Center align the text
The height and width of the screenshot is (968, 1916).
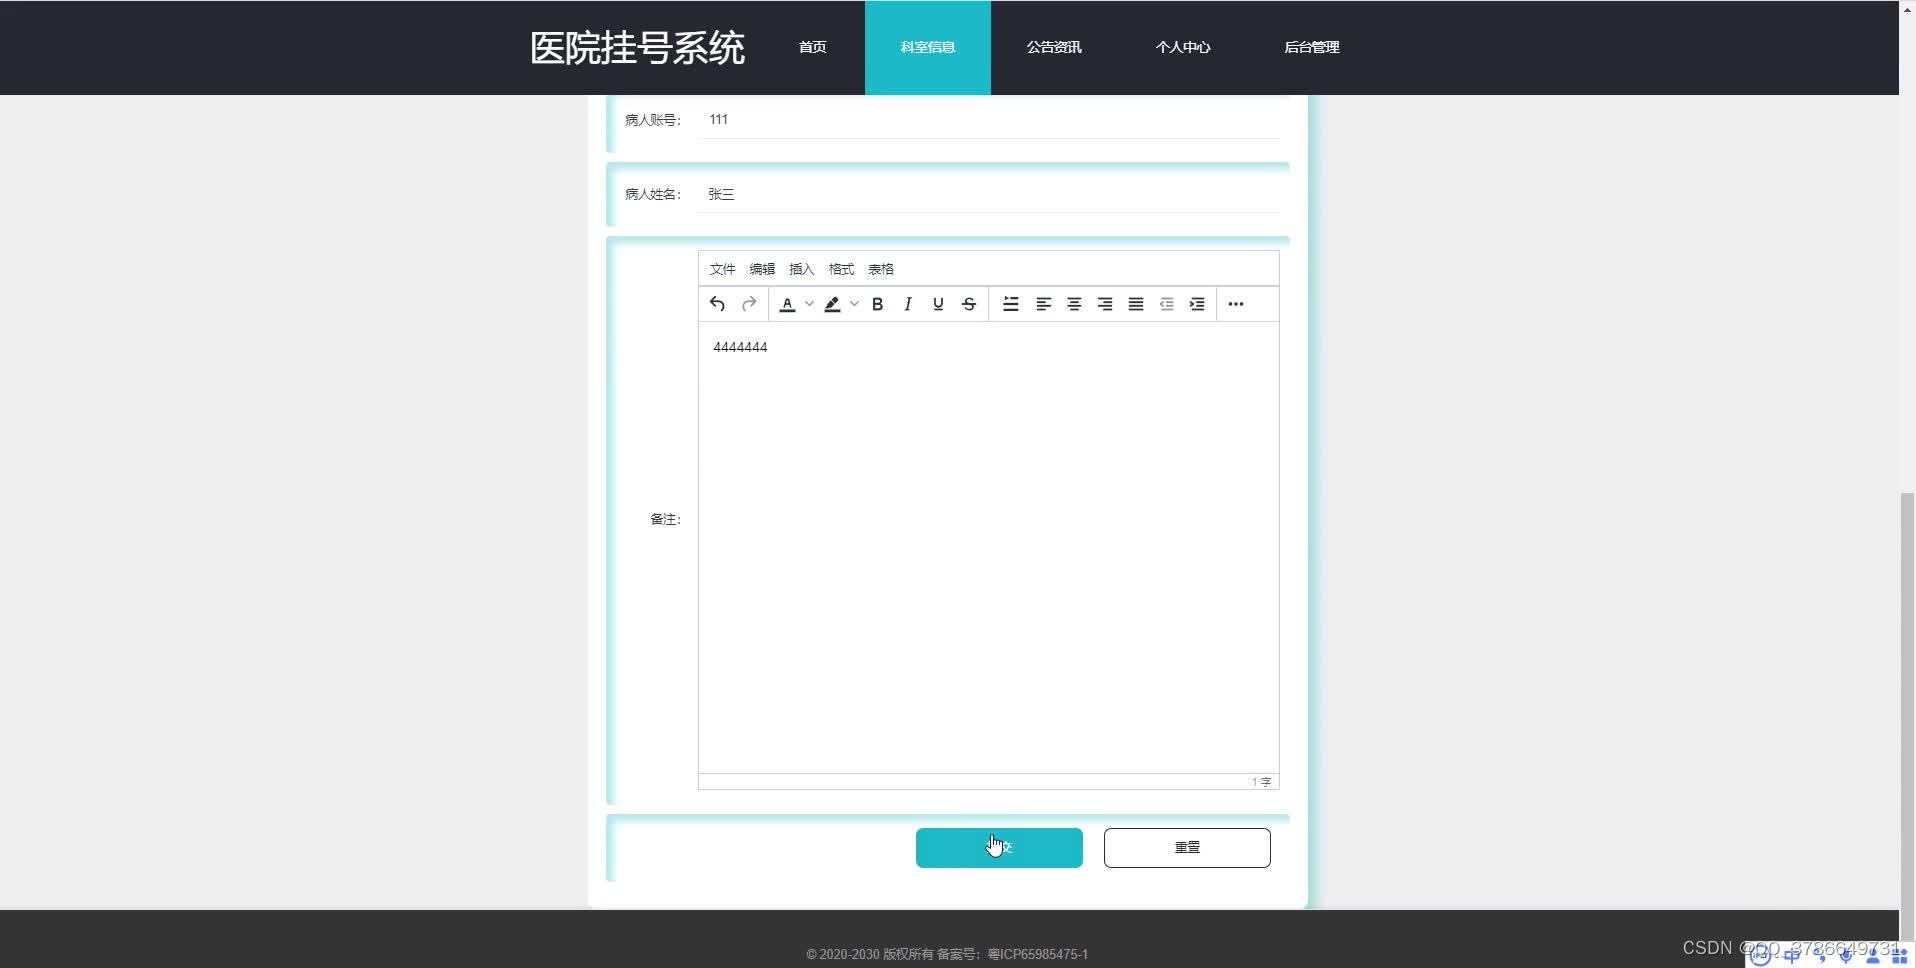tap(1074, 304)
